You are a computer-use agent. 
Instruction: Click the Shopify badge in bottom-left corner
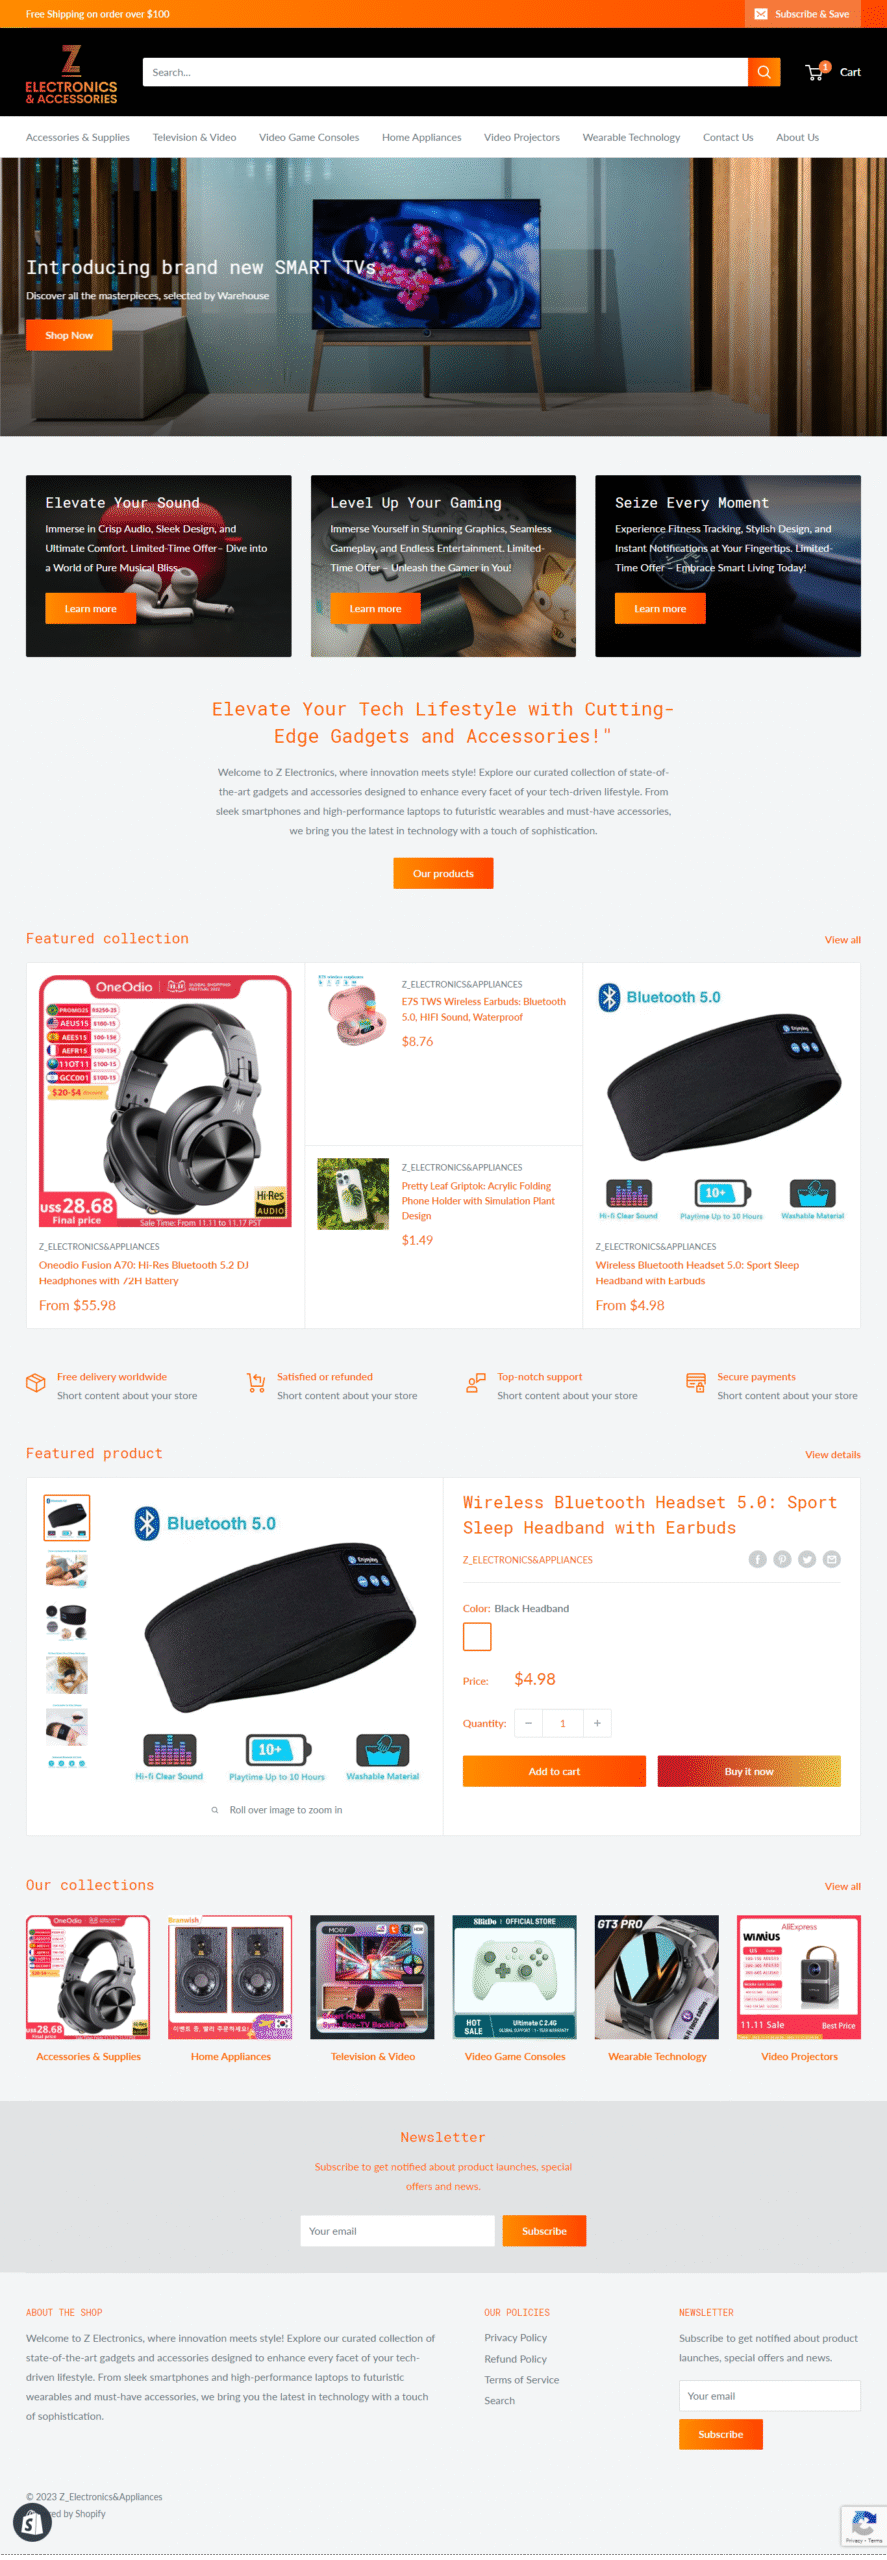tap(32, 2523)
